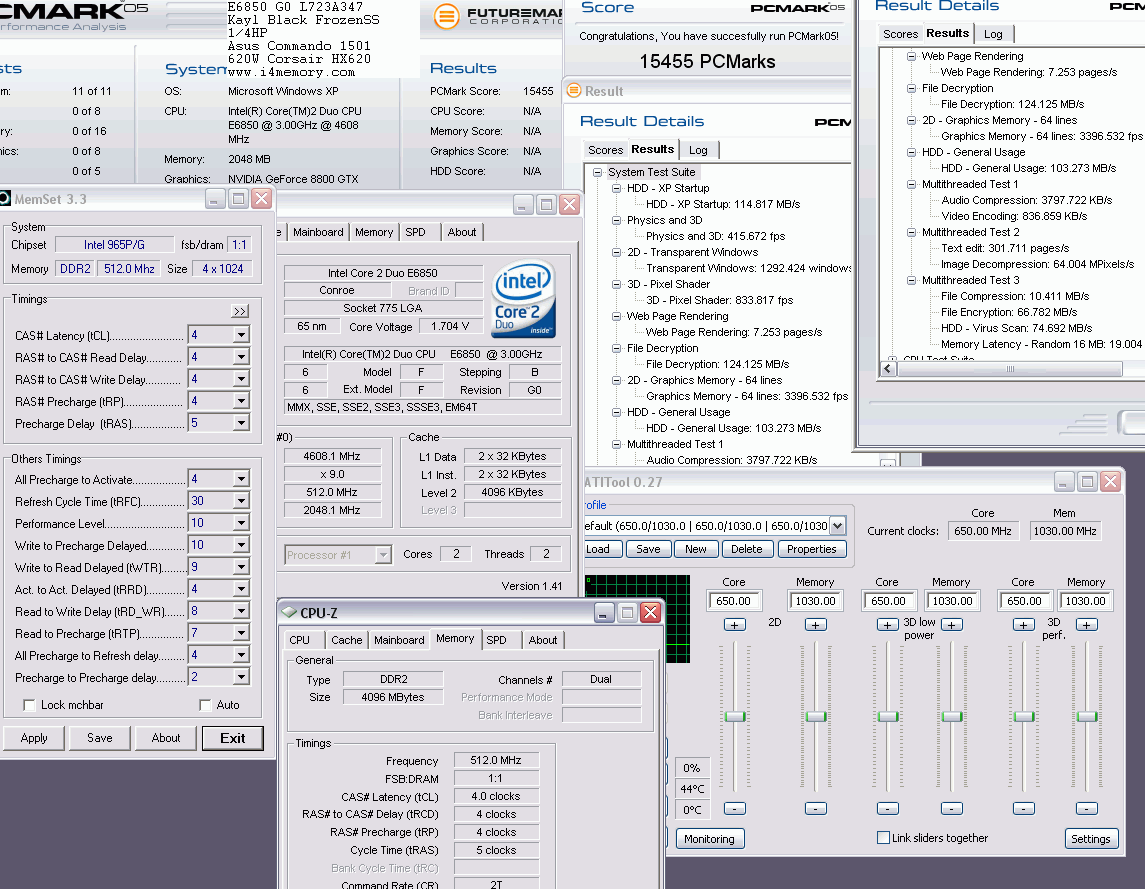Increase 3D perf. Memory clock plus button
The height and width of the screenshot is (889, 1145).
point(1087,625)
